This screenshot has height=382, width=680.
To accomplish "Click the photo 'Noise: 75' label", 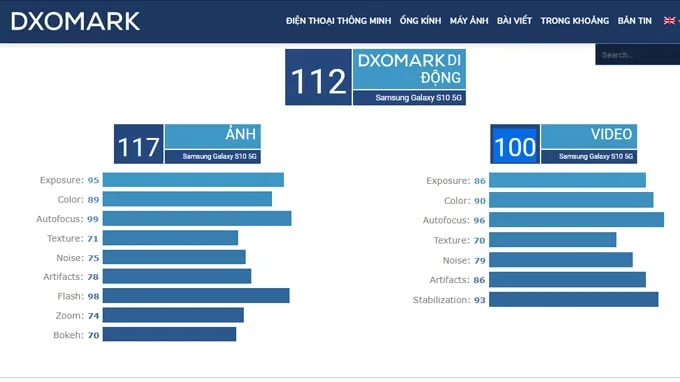I will (x=78, y=258).
